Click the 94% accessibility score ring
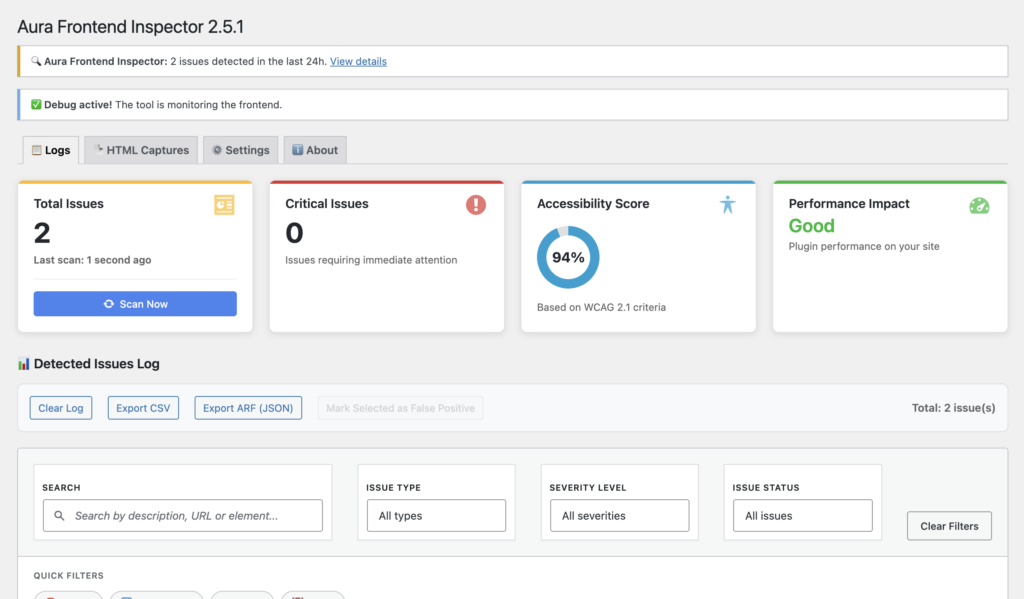1024x599 pixels. pos(568,258)
